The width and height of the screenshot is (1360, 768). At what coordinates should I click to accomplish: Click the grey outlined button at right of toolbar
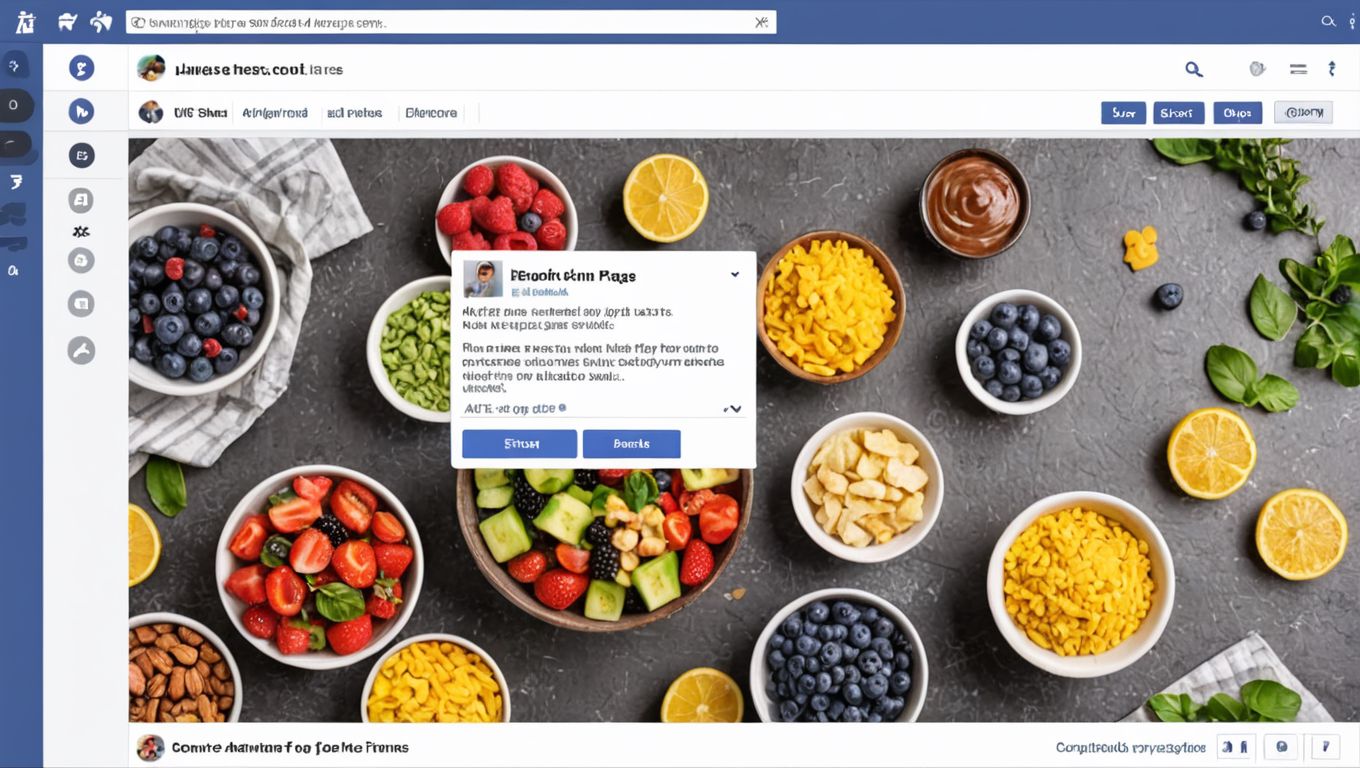[1303, 113]
